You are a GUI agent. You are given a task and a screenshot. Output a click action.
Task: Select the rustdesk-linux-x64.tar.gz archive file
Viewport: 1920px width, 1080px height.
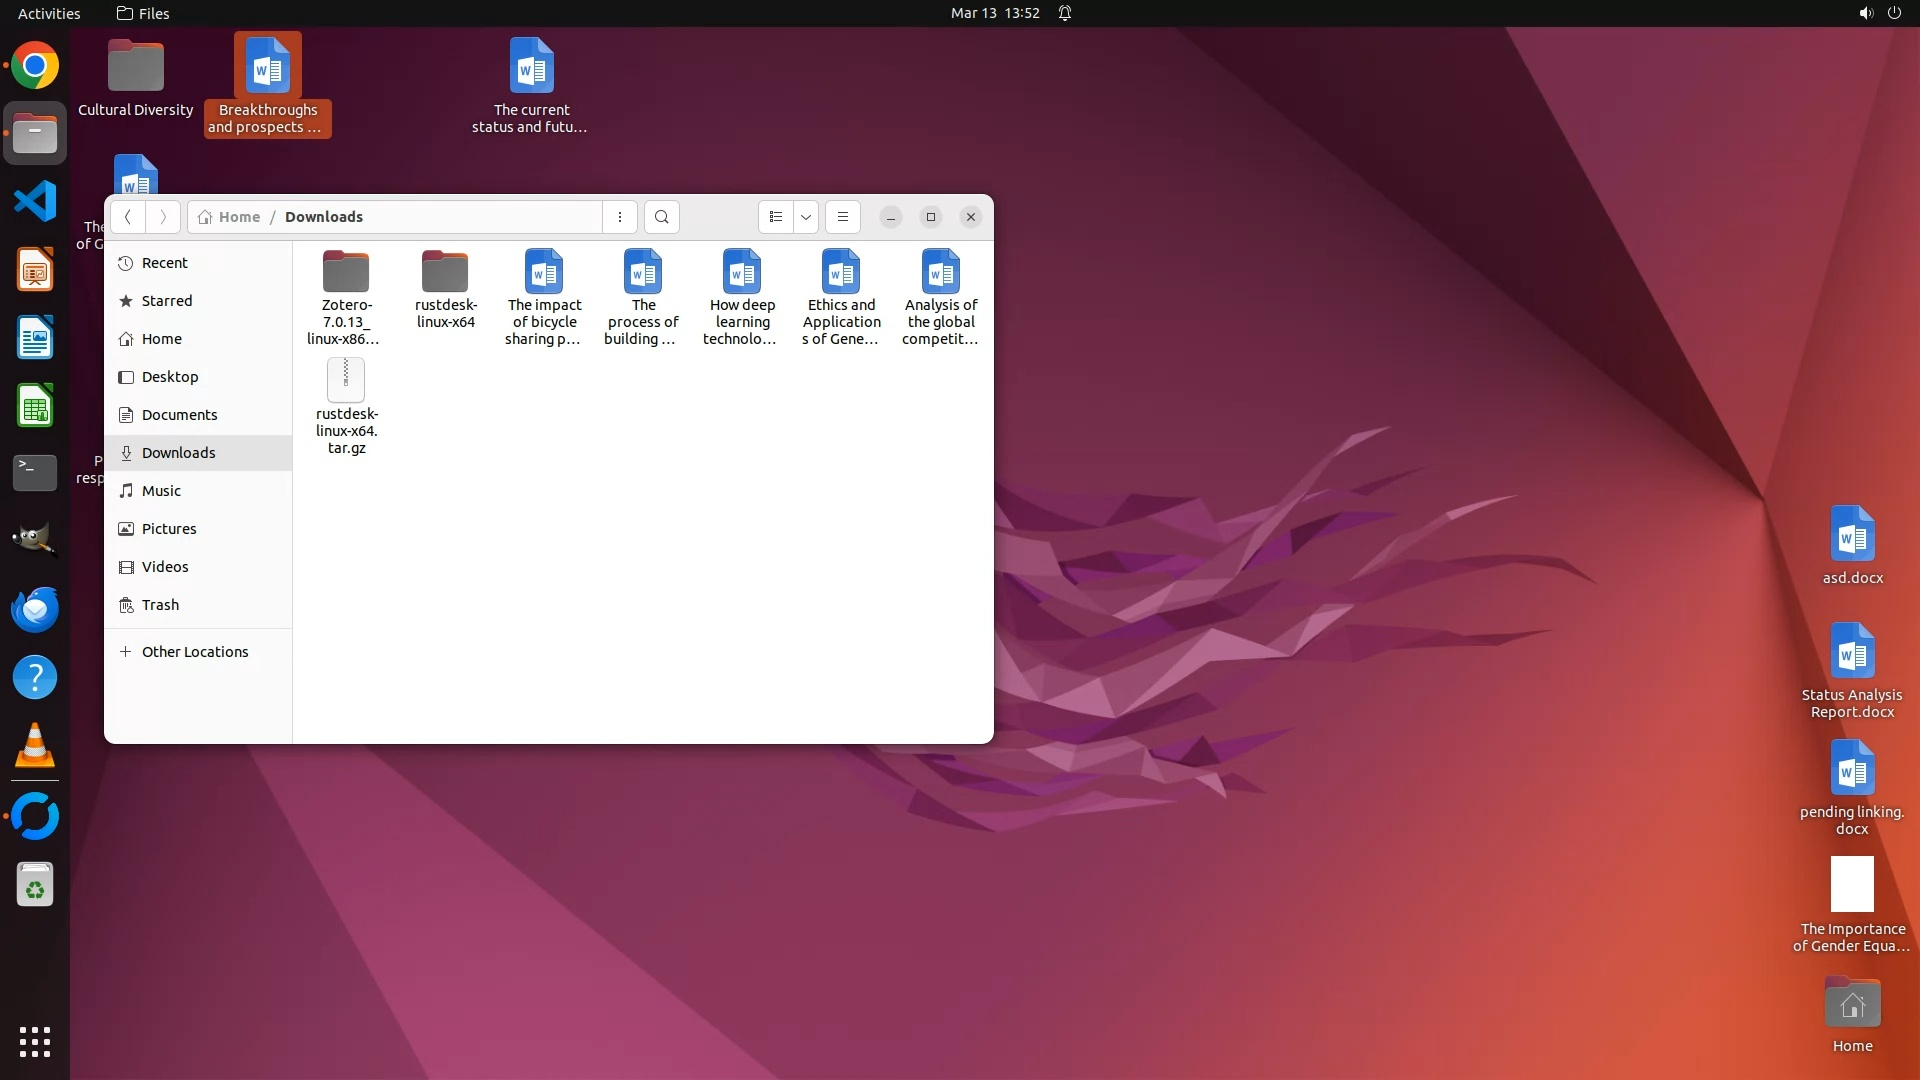346,381
